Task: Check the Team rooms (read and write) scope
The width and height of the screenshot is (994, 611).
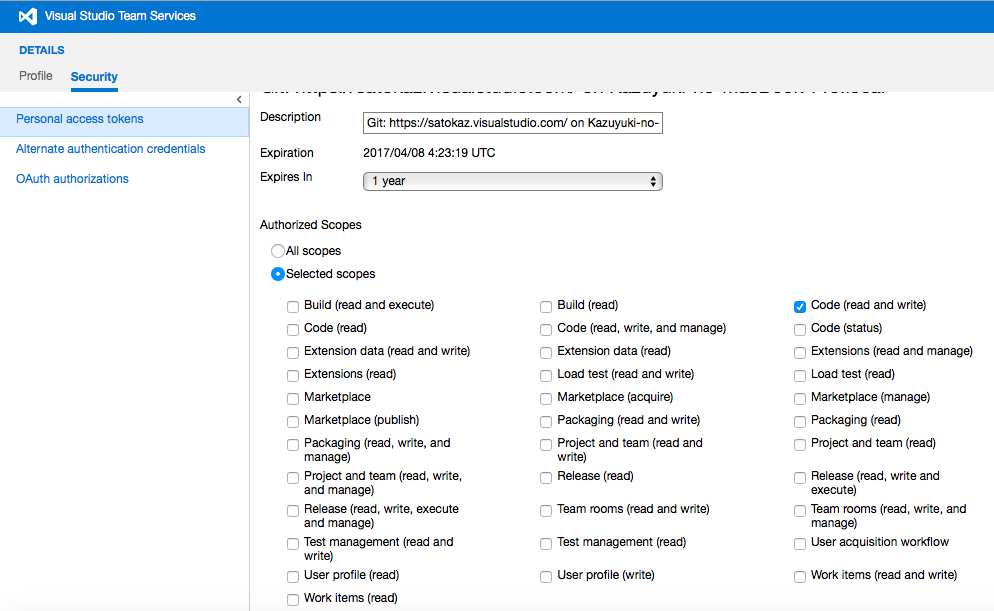Action: pyautogui.click(x=545, y=510)
